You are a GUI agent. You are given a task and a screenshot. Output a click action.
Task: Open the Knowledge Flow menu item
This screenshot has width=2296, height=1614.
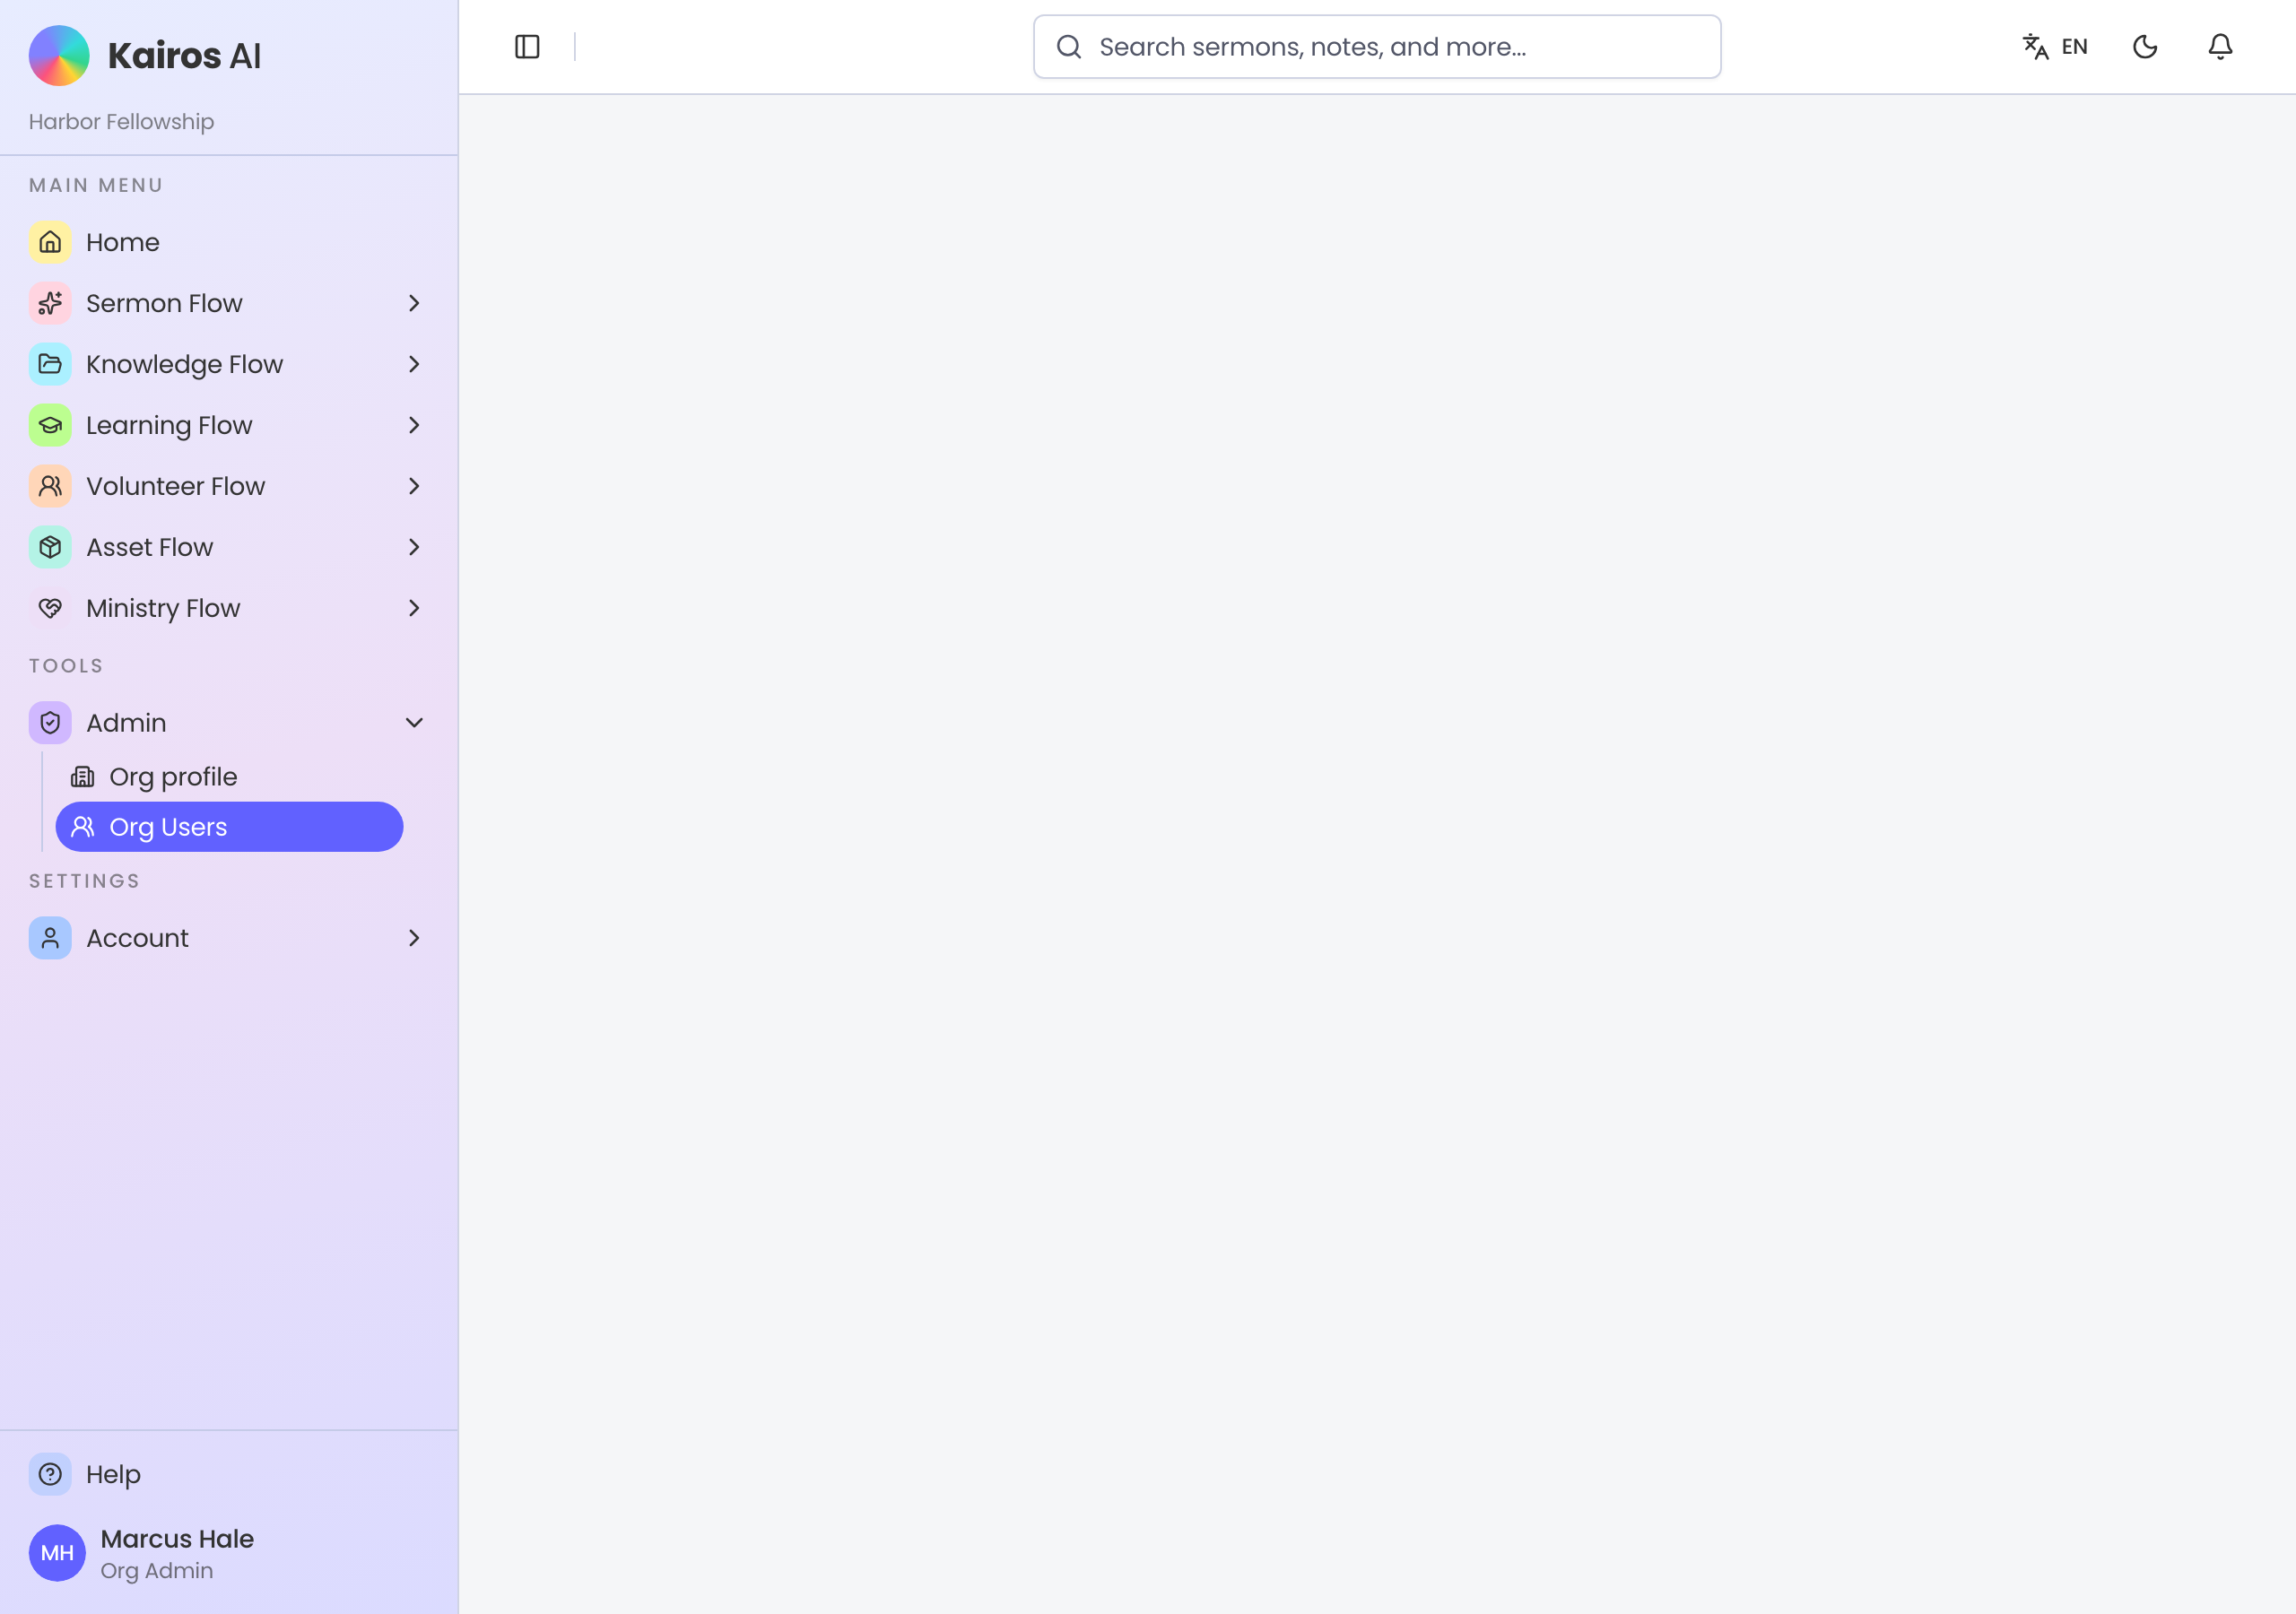[229, 365]
